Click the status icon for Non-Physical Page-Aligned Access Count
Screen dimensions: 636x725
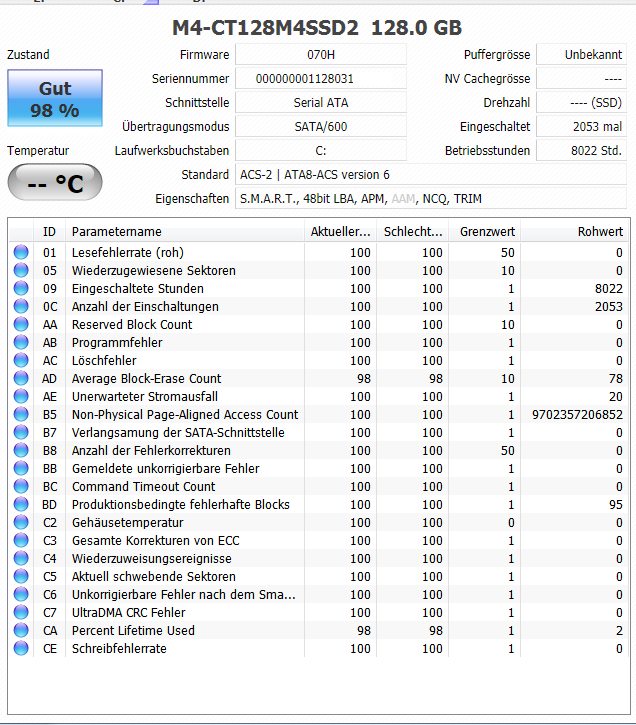(21, 414)
